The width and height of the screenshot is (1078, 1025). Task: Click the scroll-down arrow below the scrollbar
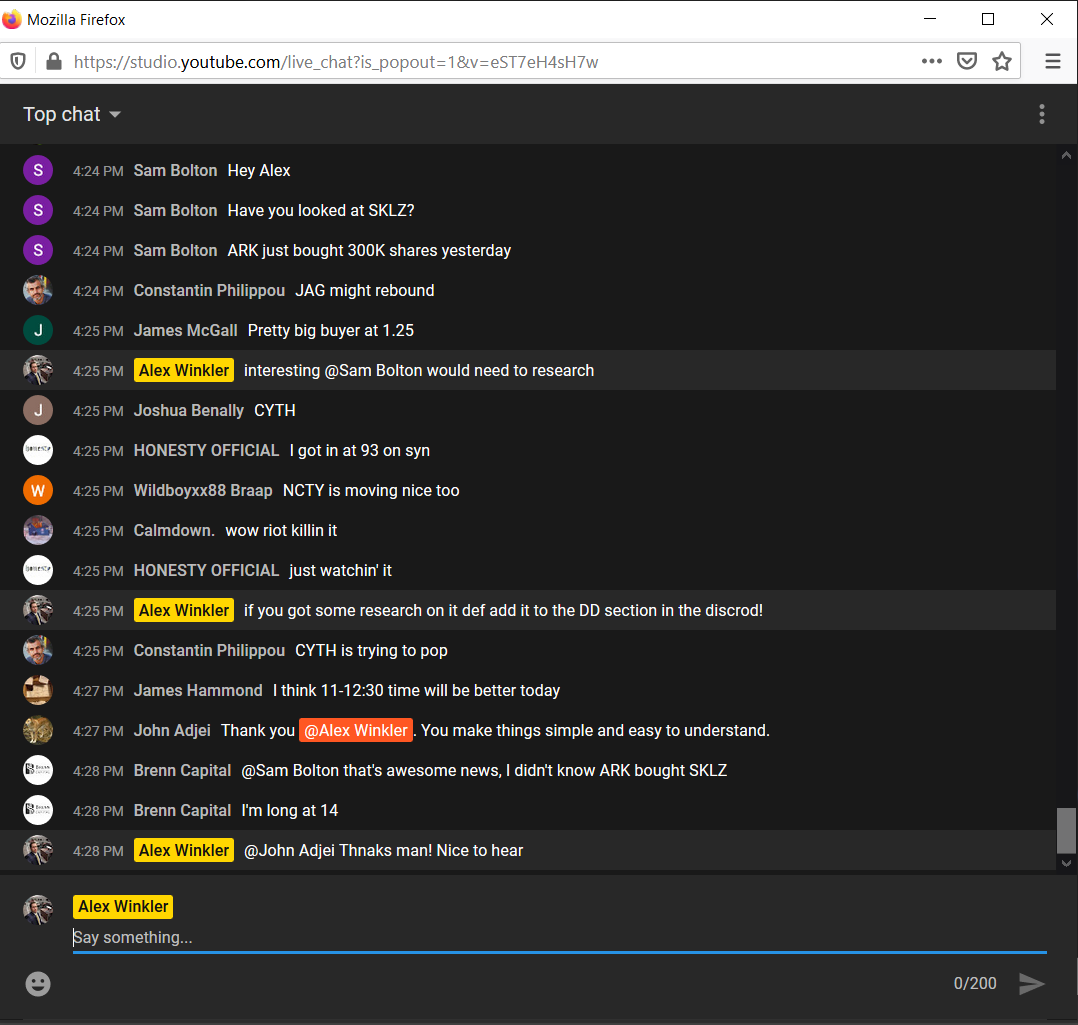click(x=1066, y=862)
